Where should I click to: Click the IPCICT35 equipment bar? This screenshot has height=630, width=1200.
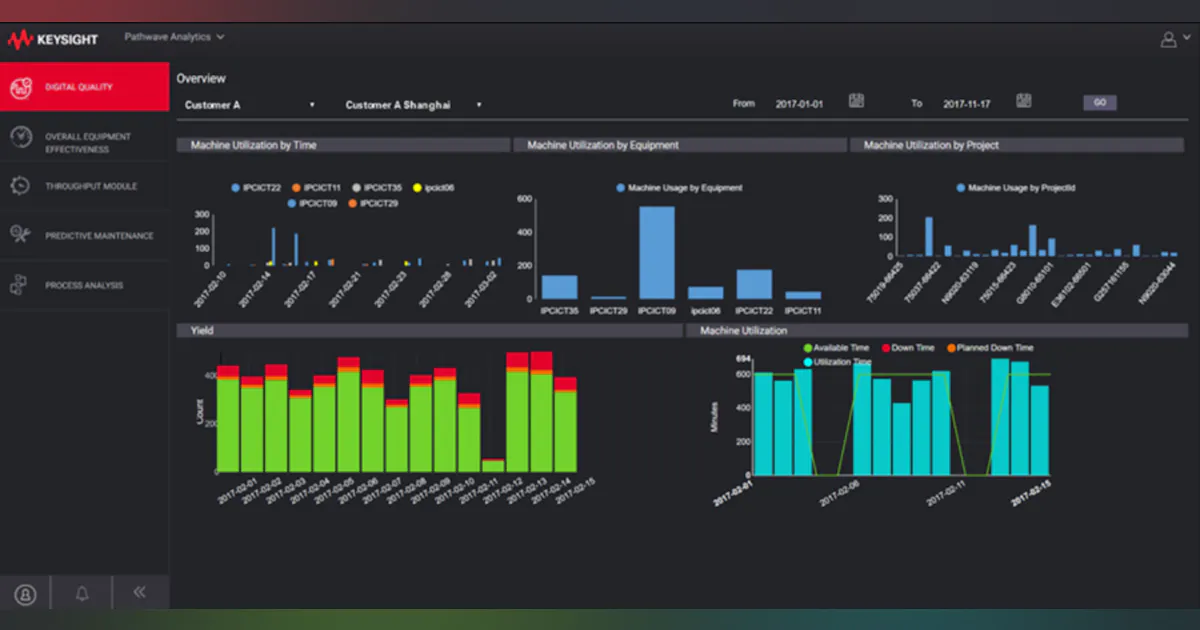click(560, 287)
